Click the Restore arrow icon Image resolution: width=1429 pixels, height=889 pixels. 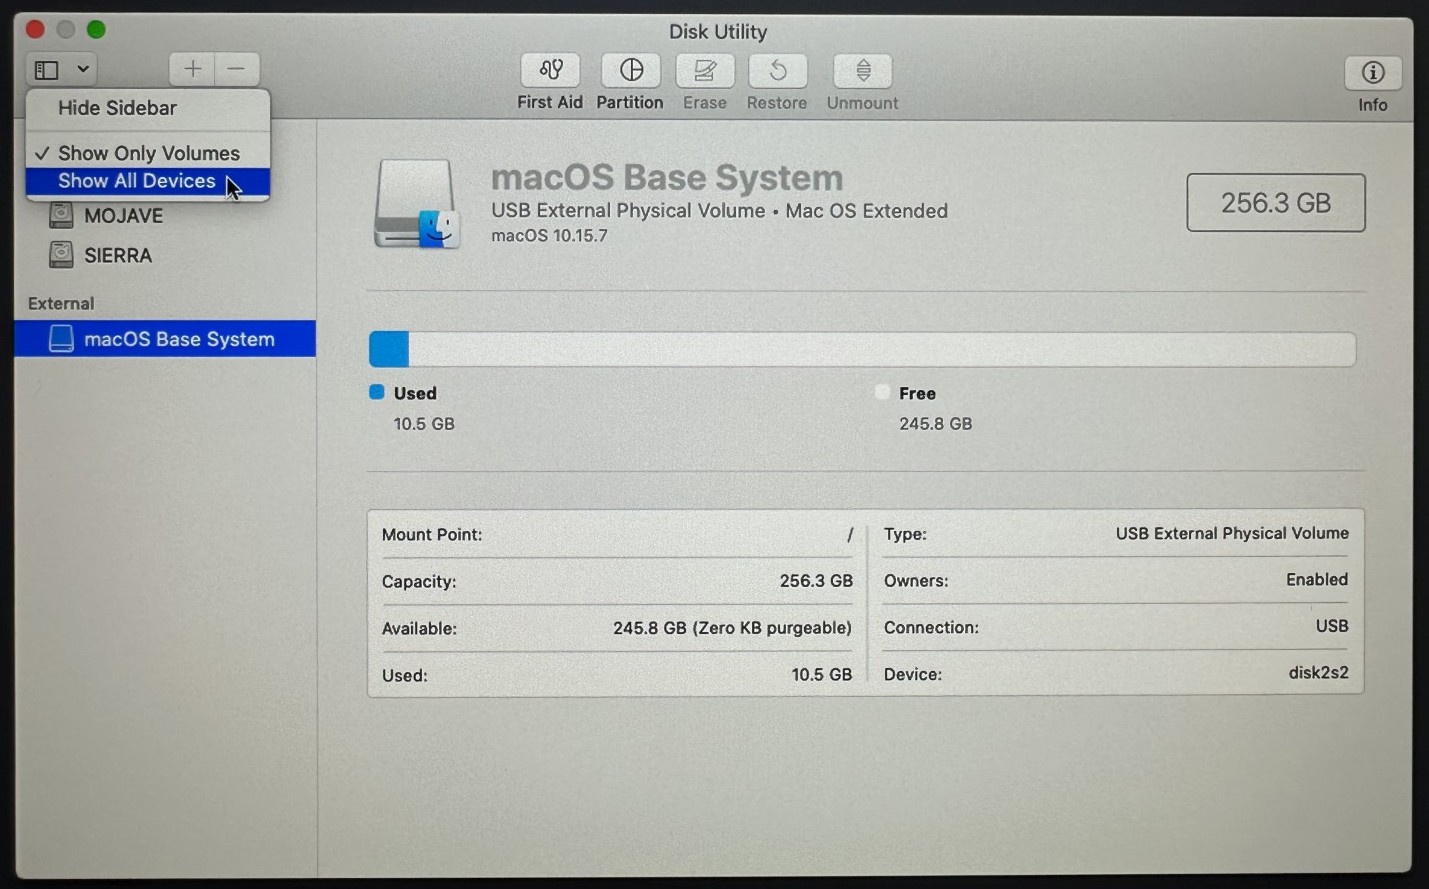(x=777, y=71)
